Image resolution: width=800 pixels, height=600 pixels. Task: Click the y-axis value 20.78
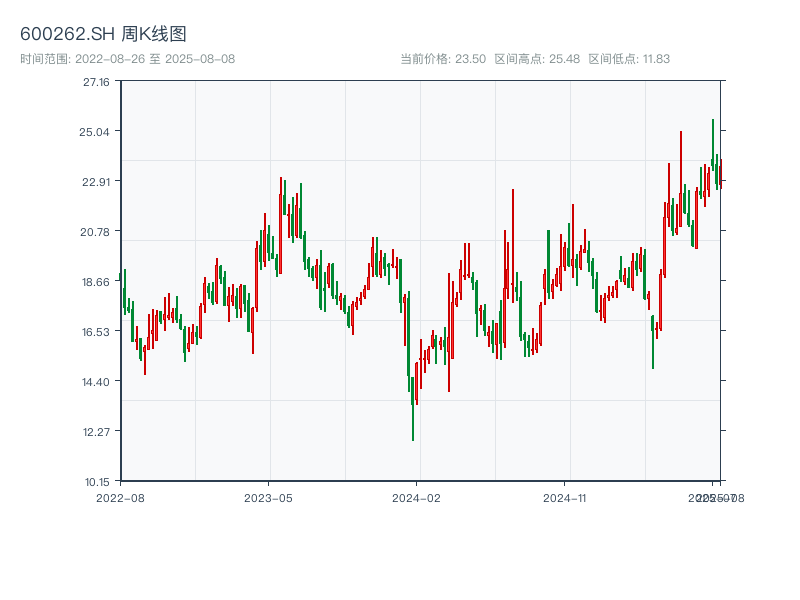point(95,232)
